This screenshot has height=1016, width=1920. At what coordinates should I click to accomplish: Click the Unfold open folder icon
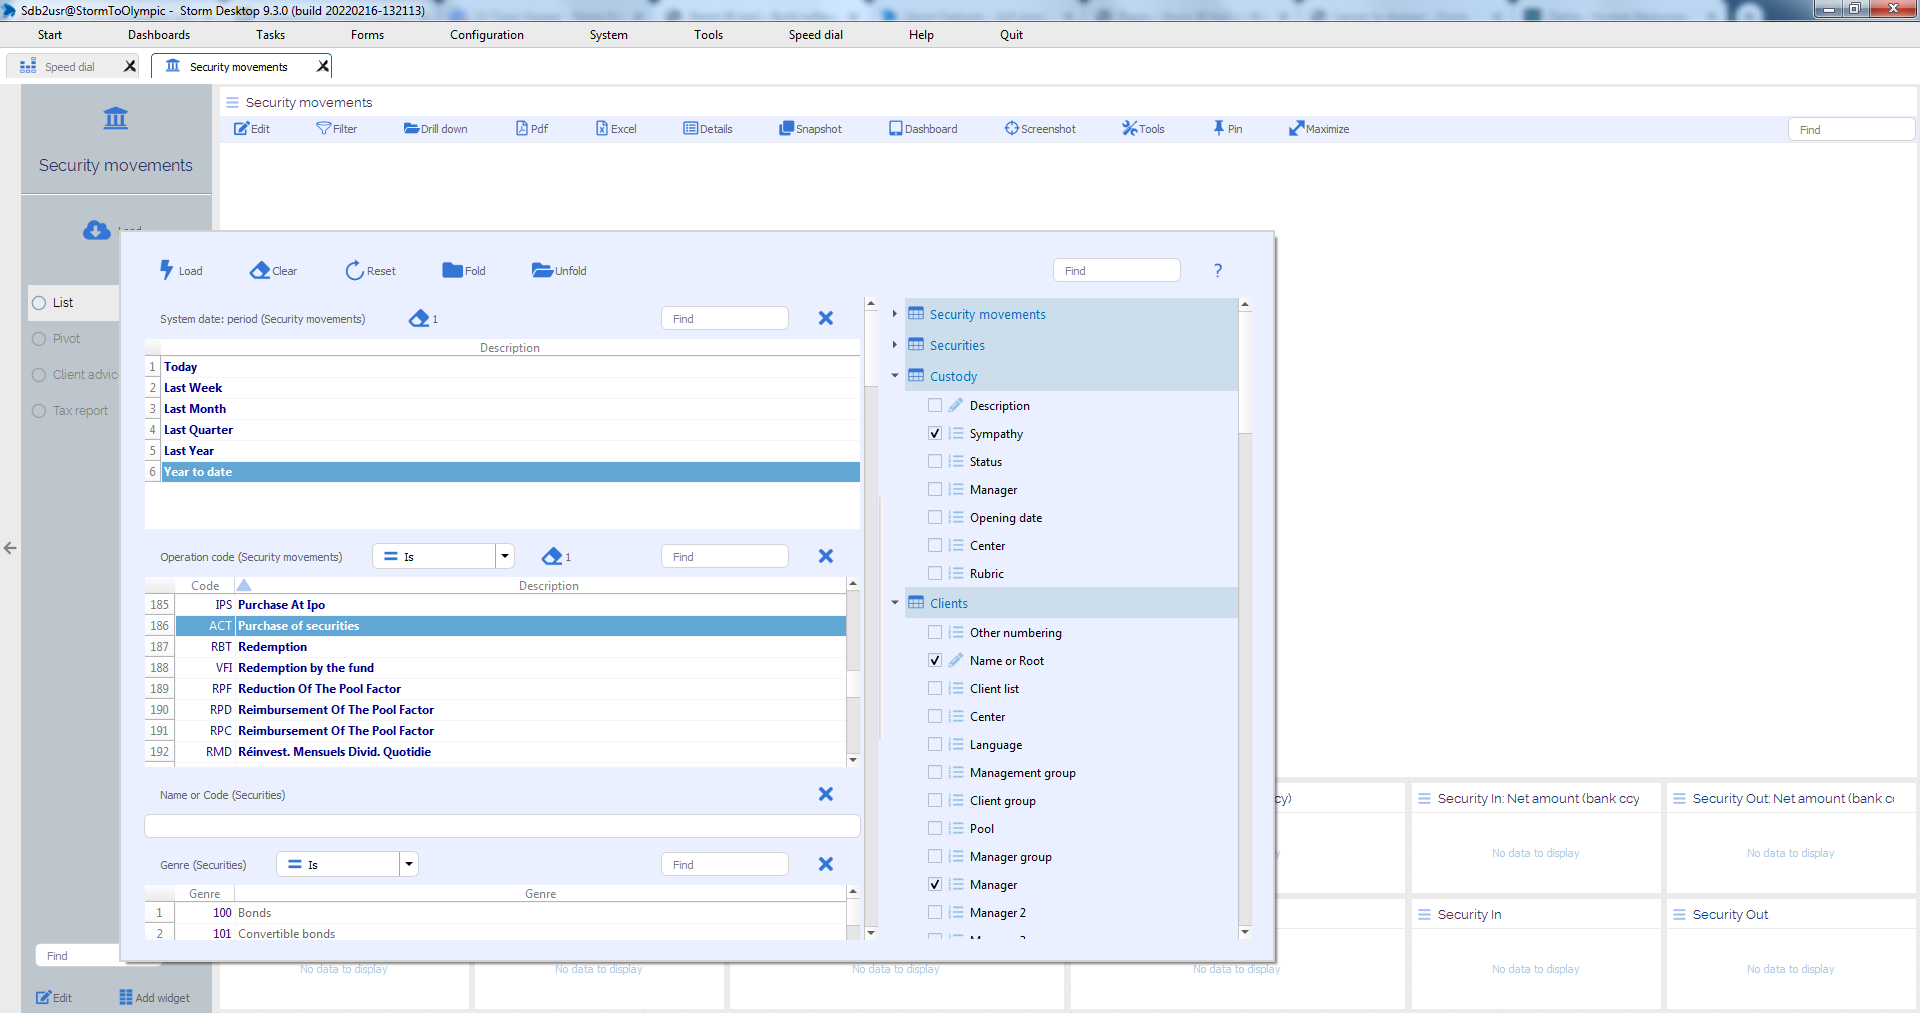pyautogui.click(x=543, y=270)
